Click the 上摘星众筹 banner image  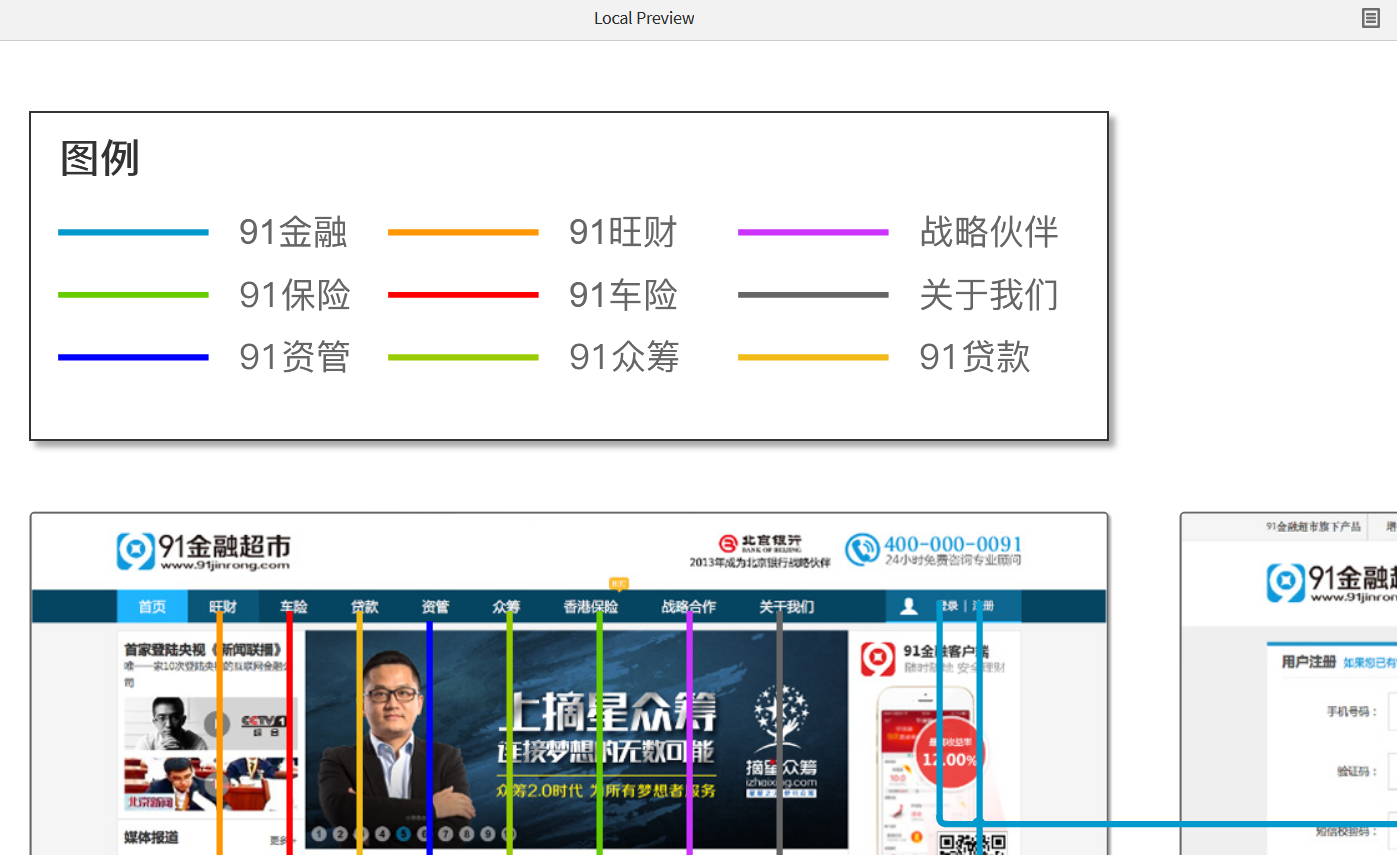pos(576,740)
